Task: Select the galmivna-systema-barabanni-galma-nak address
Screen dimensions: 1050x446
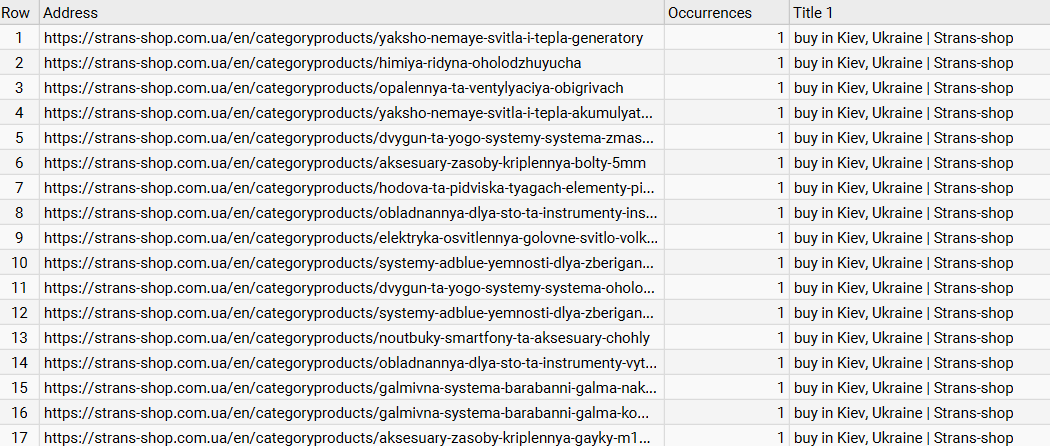Action: pyautogui.click(x=349, y=388)
